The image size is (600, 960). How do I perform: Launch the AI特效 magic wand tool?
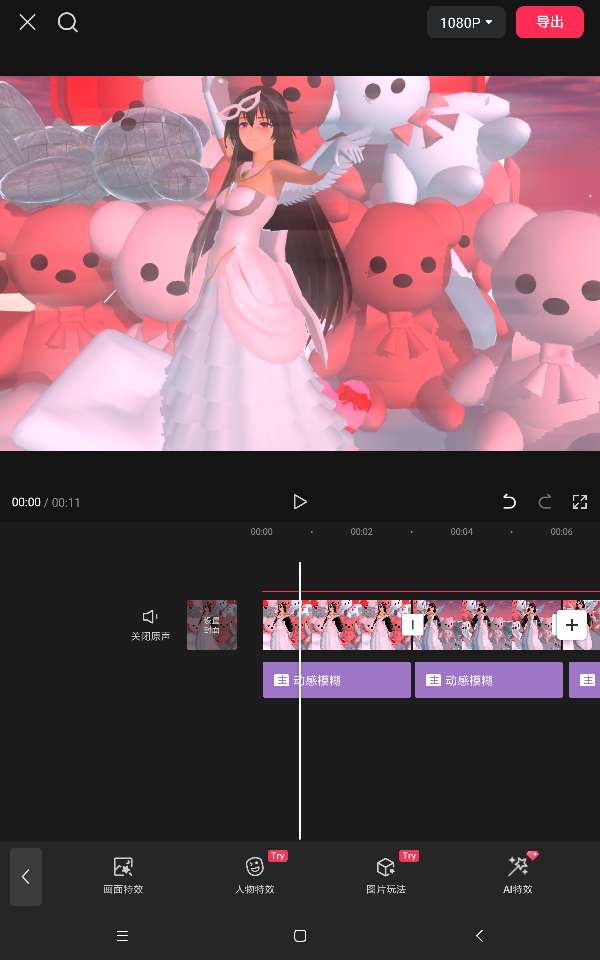point(518,875)
